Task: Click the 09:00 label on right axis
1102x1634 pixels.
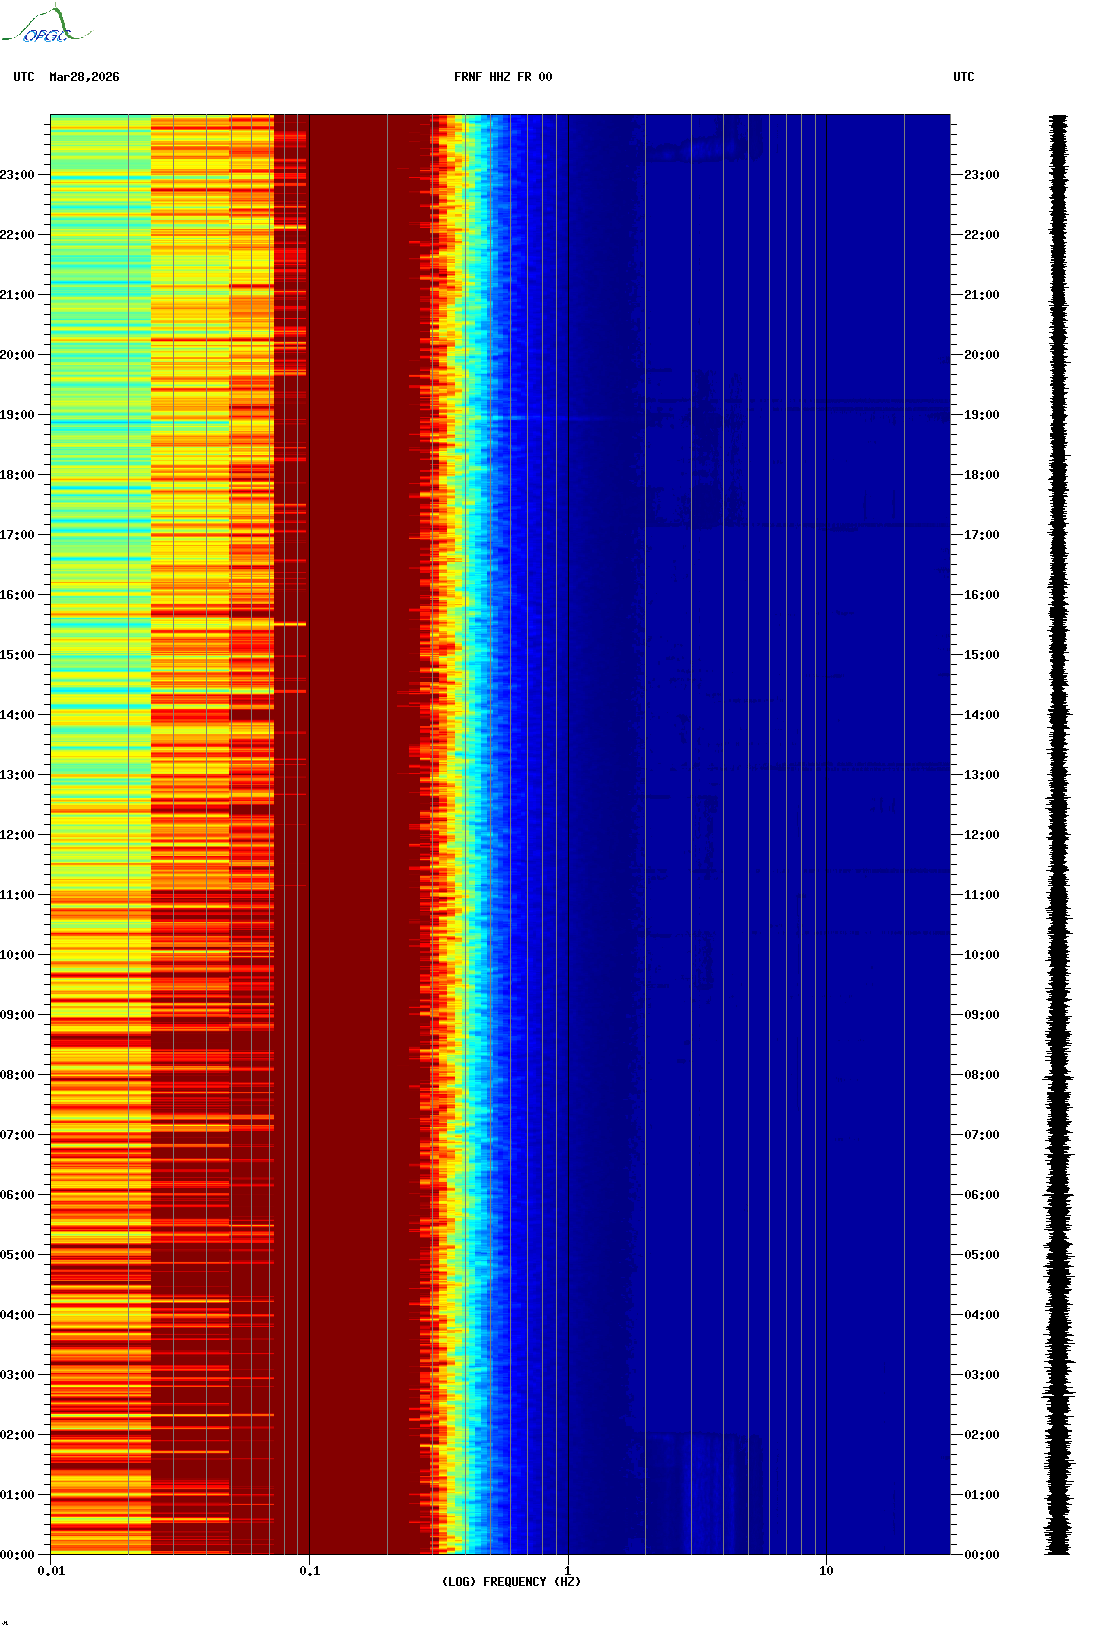Action: point(981,1015)
